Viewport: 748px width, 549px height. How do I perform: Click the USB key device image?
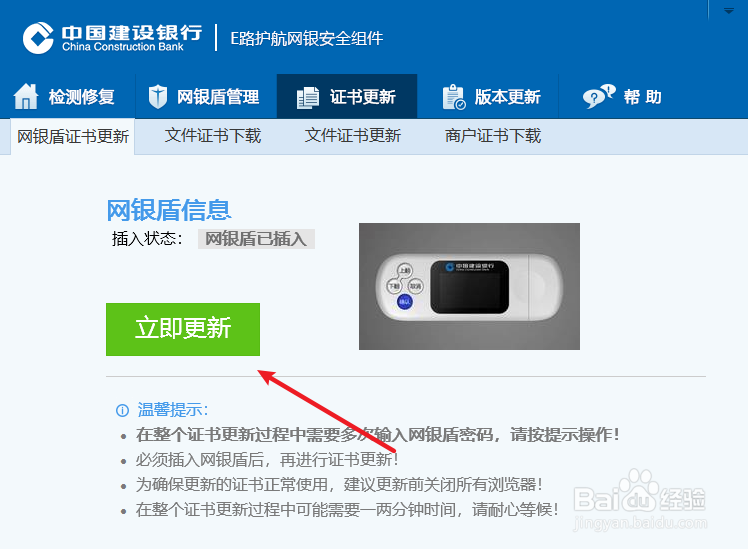point(469,286)
